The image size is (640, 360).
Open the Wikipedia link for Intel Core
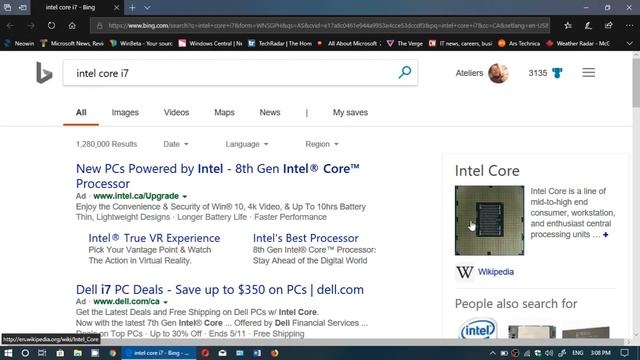coord(496,272)
